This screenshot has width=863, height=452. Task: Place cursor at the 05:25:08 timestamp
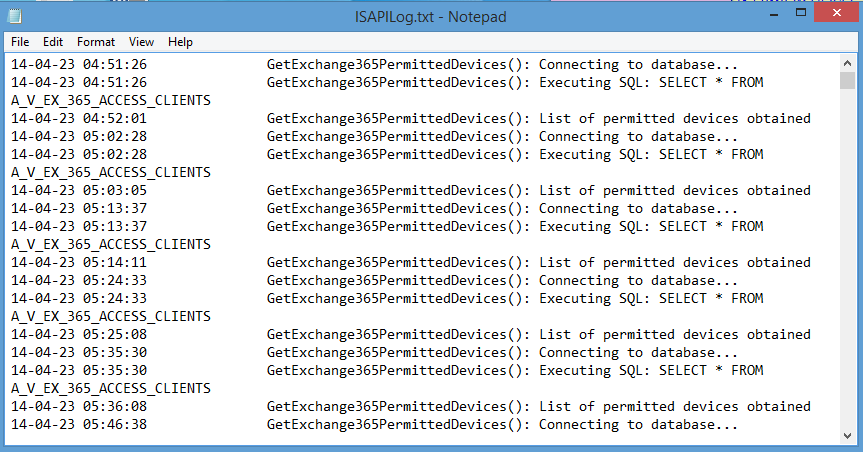pos(115,335)
